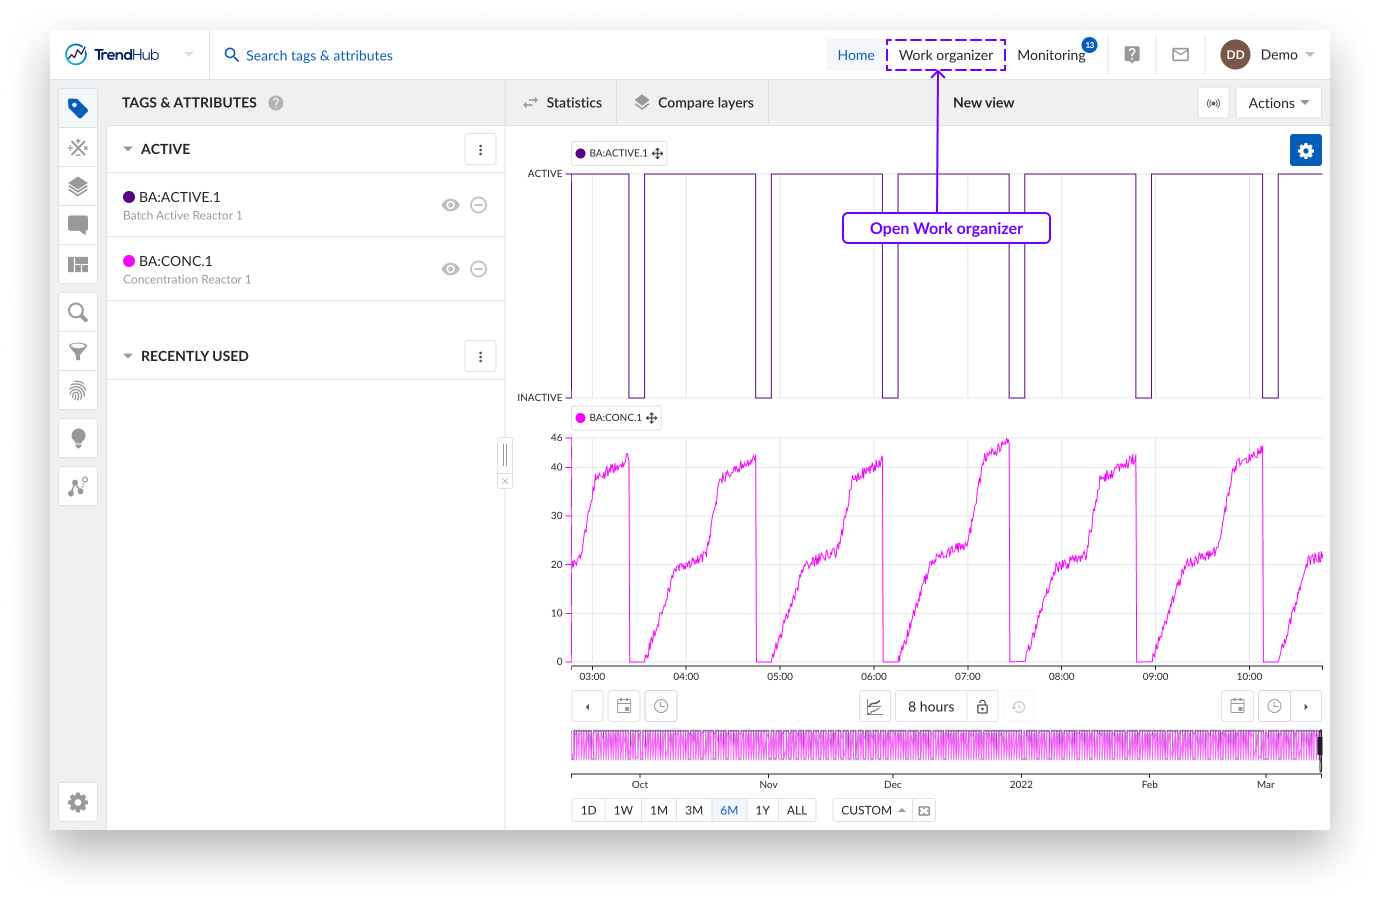Collapse the ACTIVE tags section
Viewport: 1380px width, 900px height.
pyautogui.click(x=128, y=149)
